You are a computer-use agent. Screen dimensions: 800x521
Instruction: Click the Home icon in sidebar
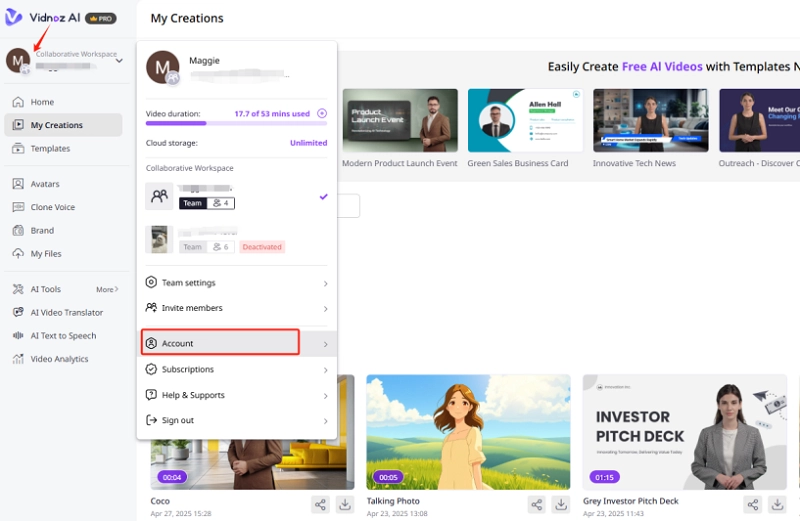(x=18, y=102)
